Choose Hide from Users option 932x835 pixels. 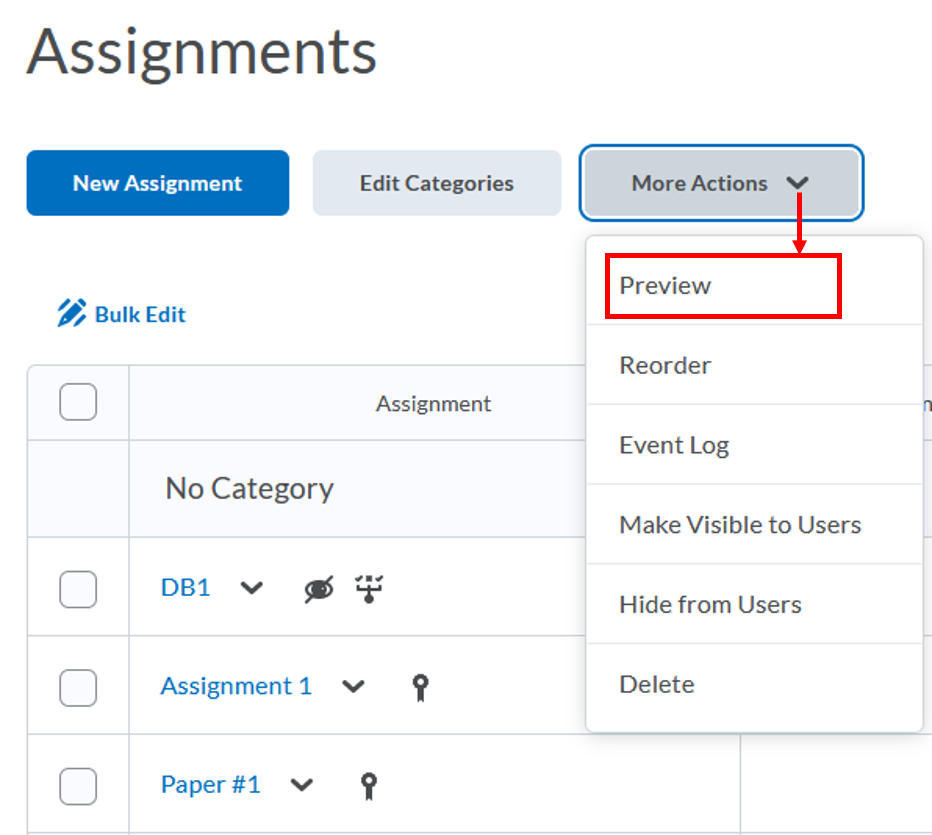click(710, 604)
